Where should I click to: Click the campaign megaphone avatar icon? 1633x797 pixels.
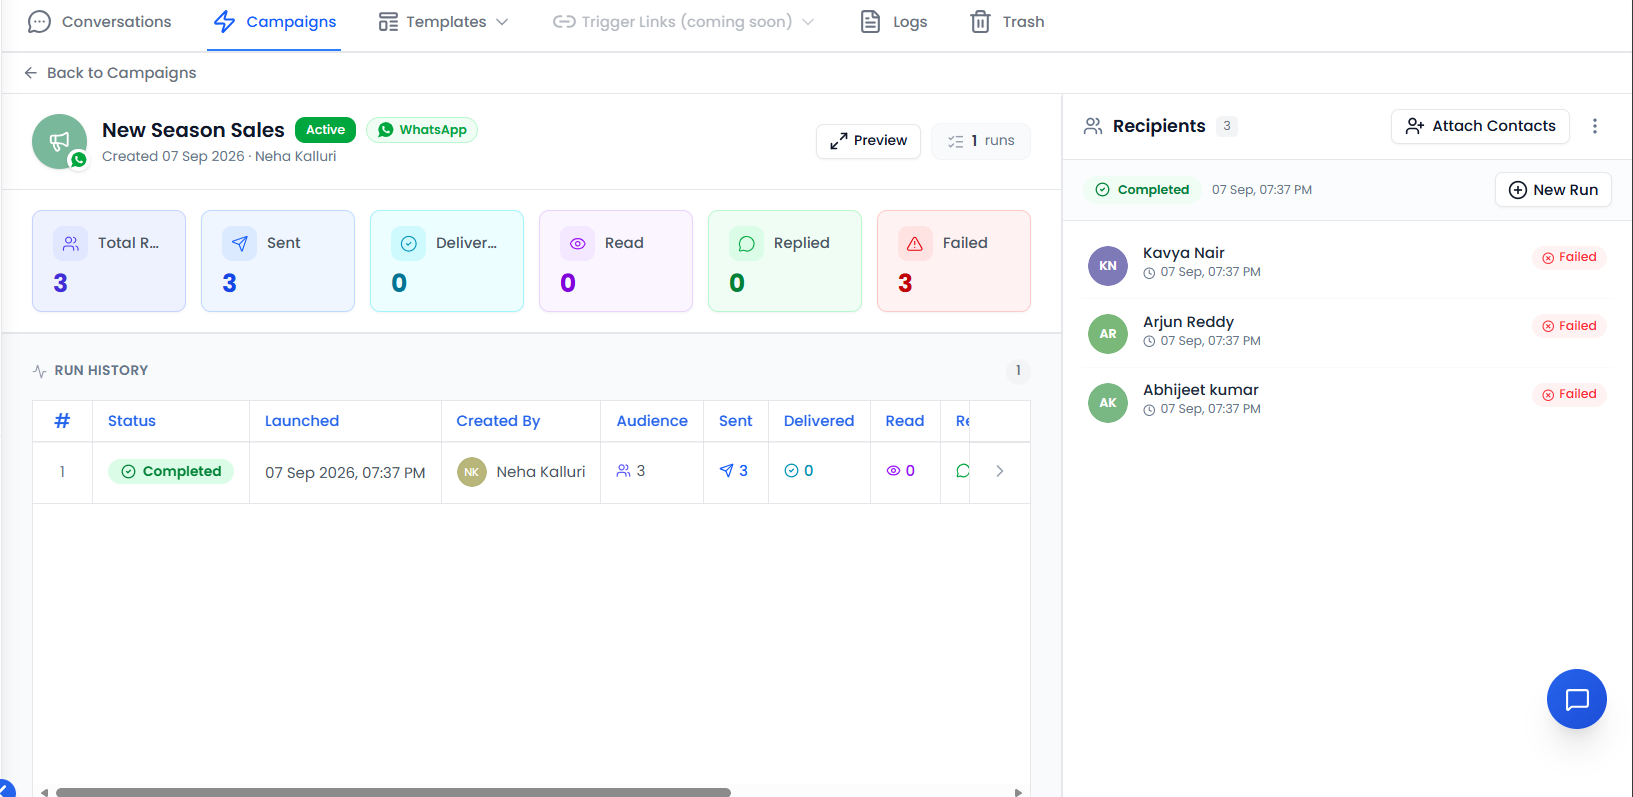59,141
